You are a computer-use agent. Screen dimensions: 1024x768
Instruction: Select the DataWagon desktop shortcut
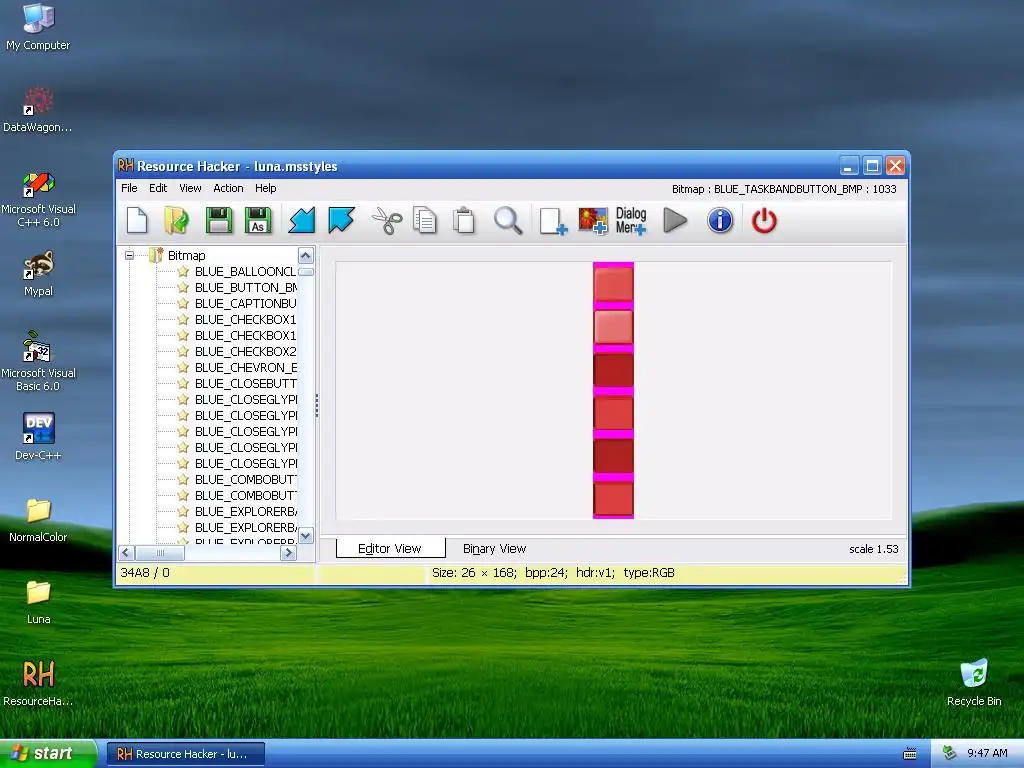click(x=38, y=109)
